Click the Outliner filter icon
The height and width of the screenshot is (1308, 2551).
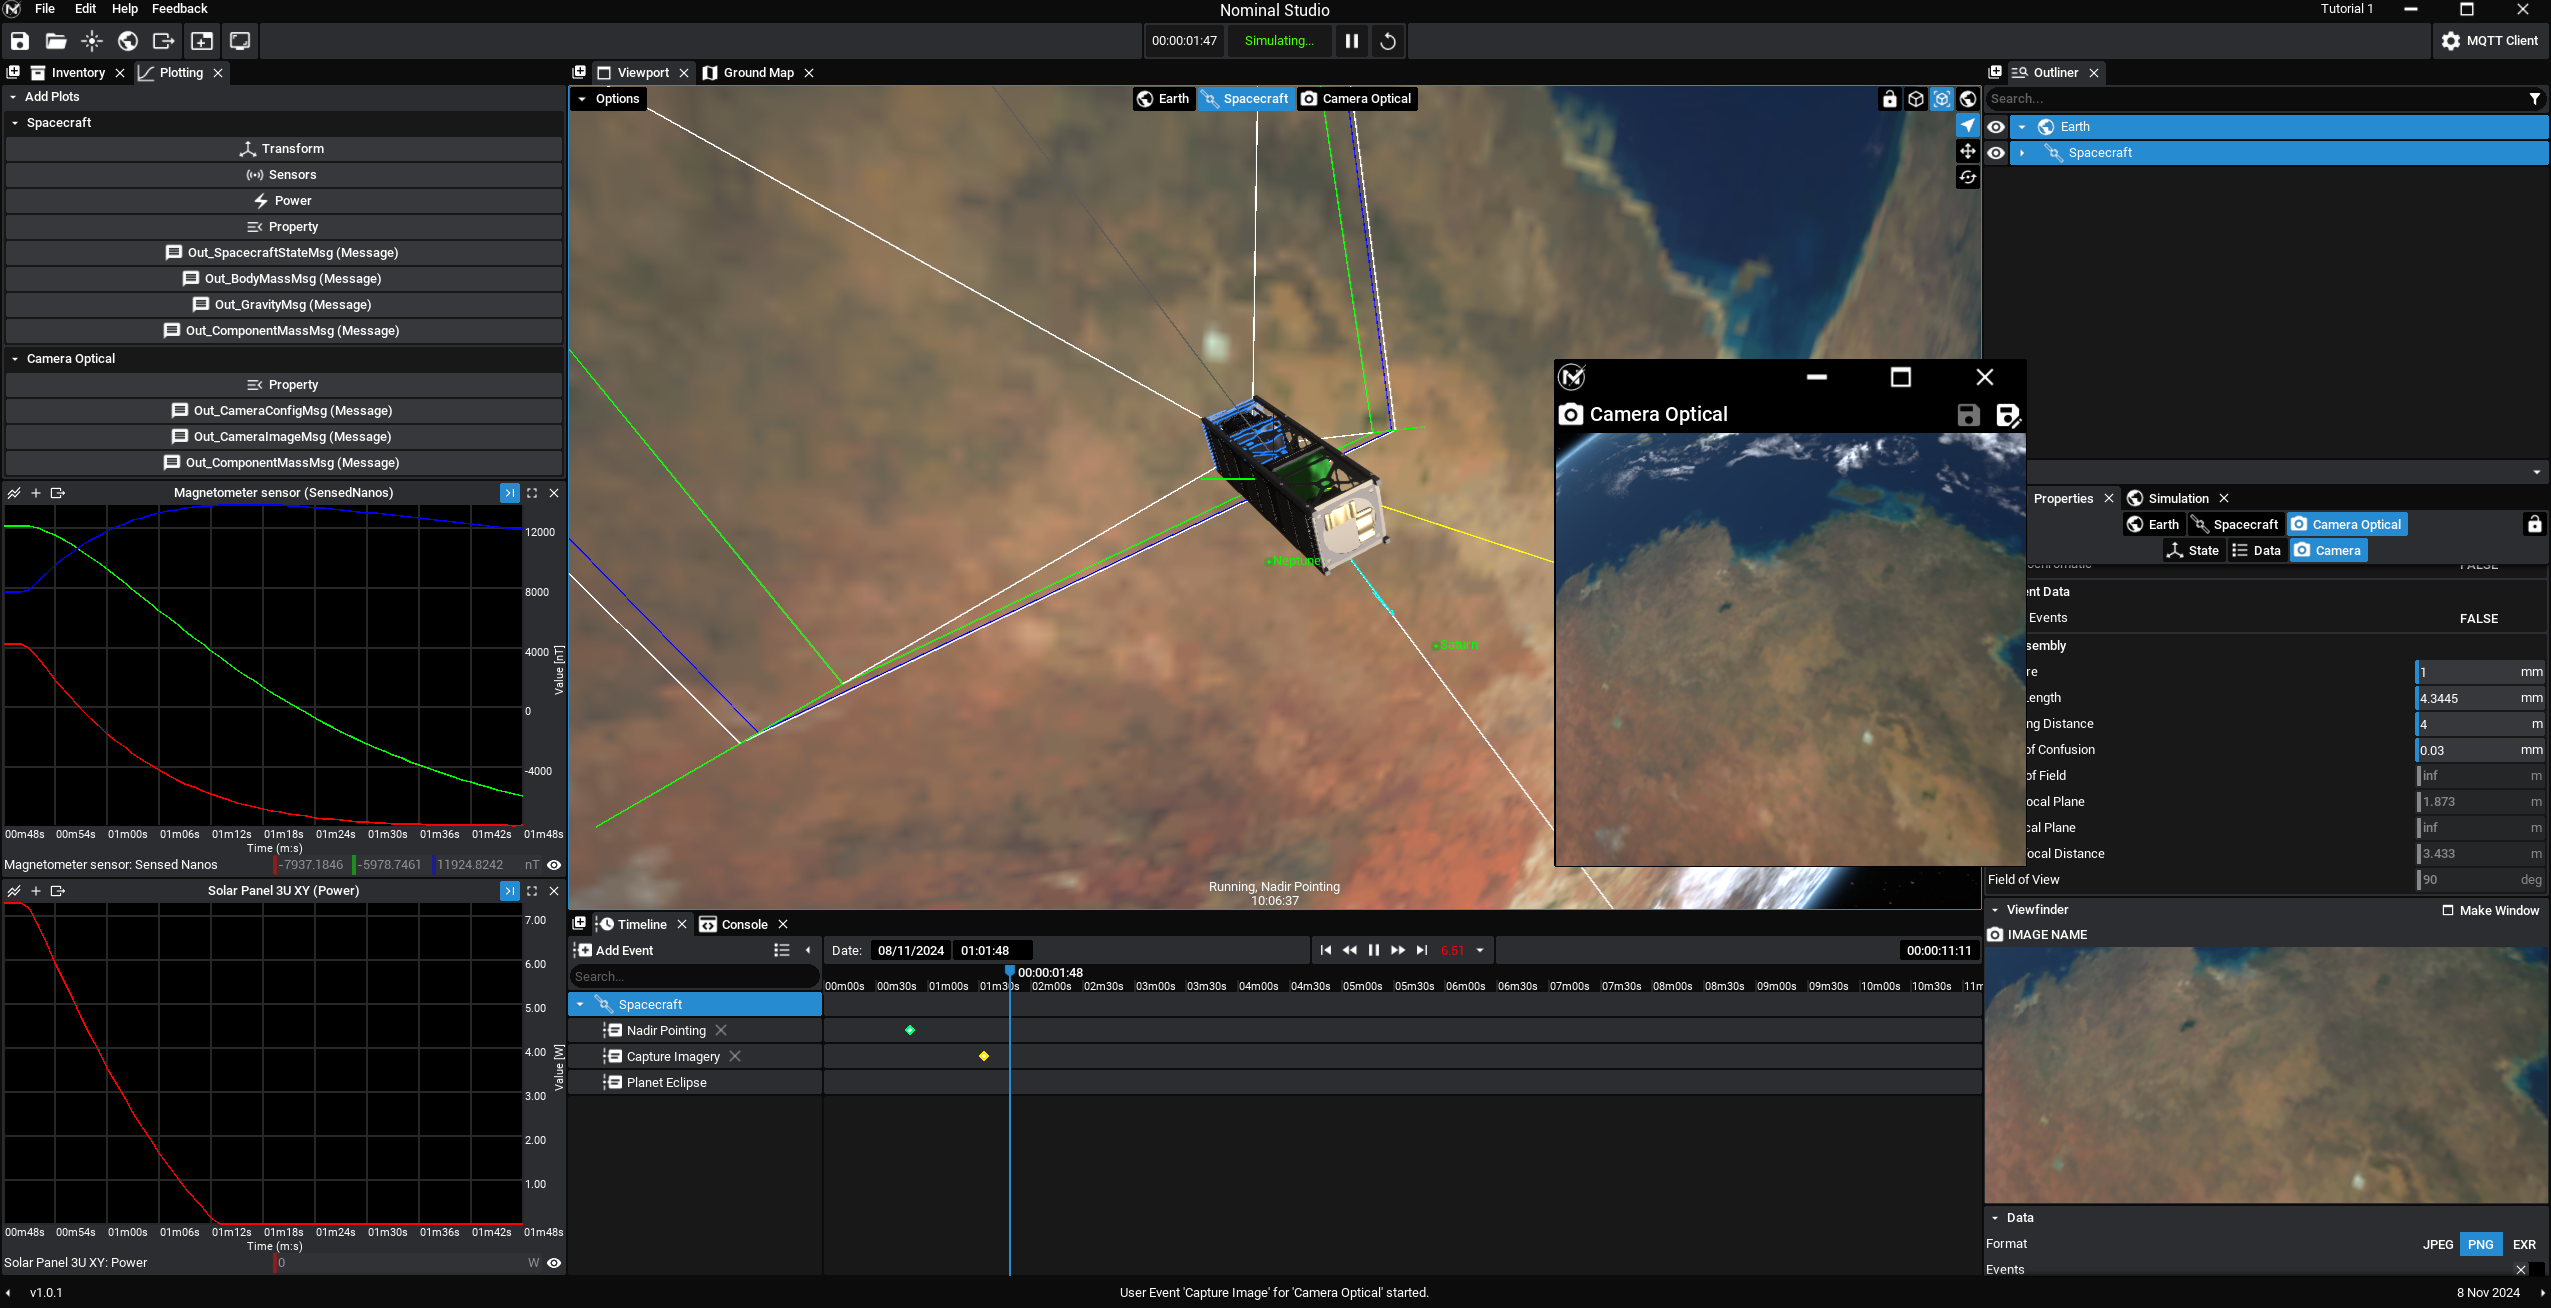[2534, 99]
